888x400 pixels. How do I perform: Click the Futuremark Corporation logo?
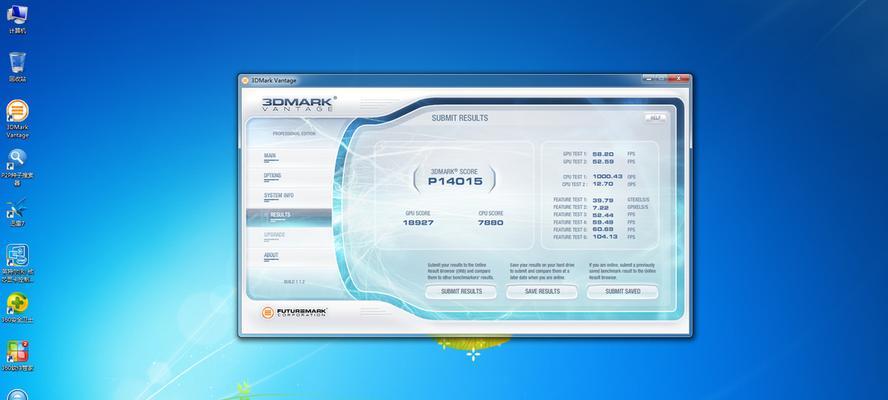[294, 312]
